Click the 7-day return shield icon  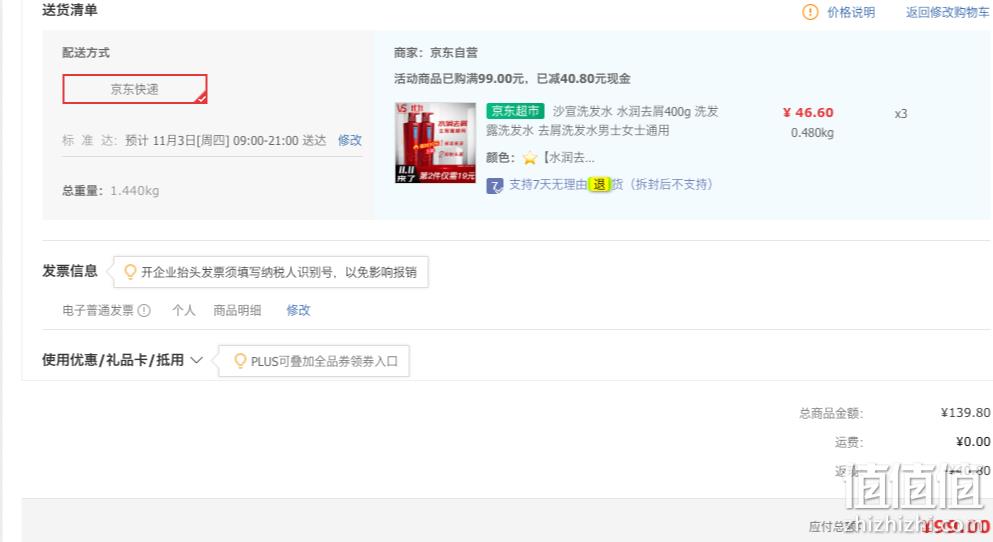(495, 185)
